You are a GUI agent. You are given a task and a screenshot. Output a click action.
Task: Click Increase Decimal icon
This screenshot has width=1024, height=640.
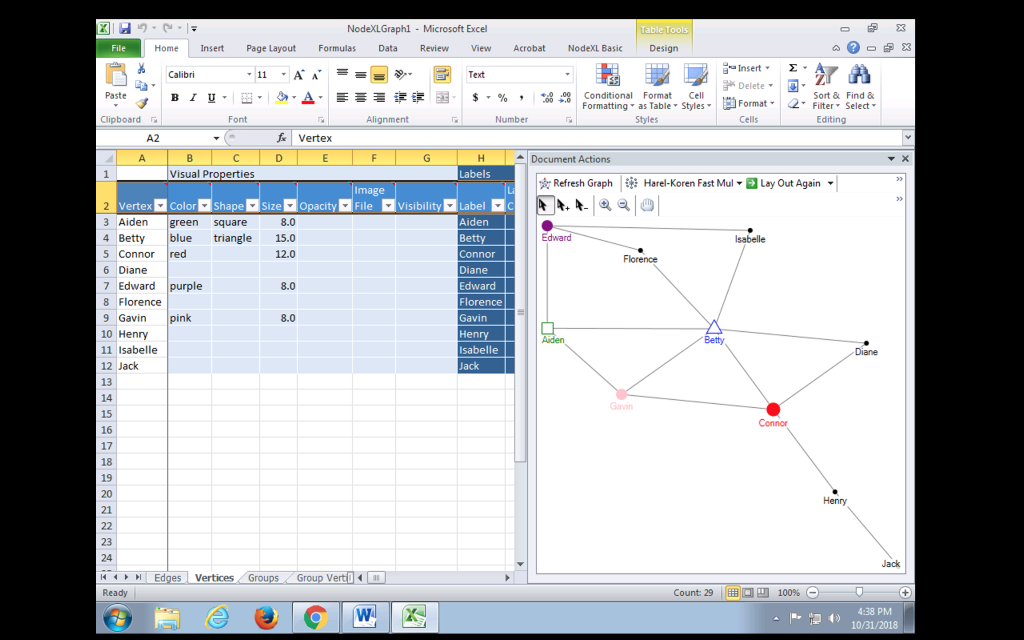coord(547,98)
